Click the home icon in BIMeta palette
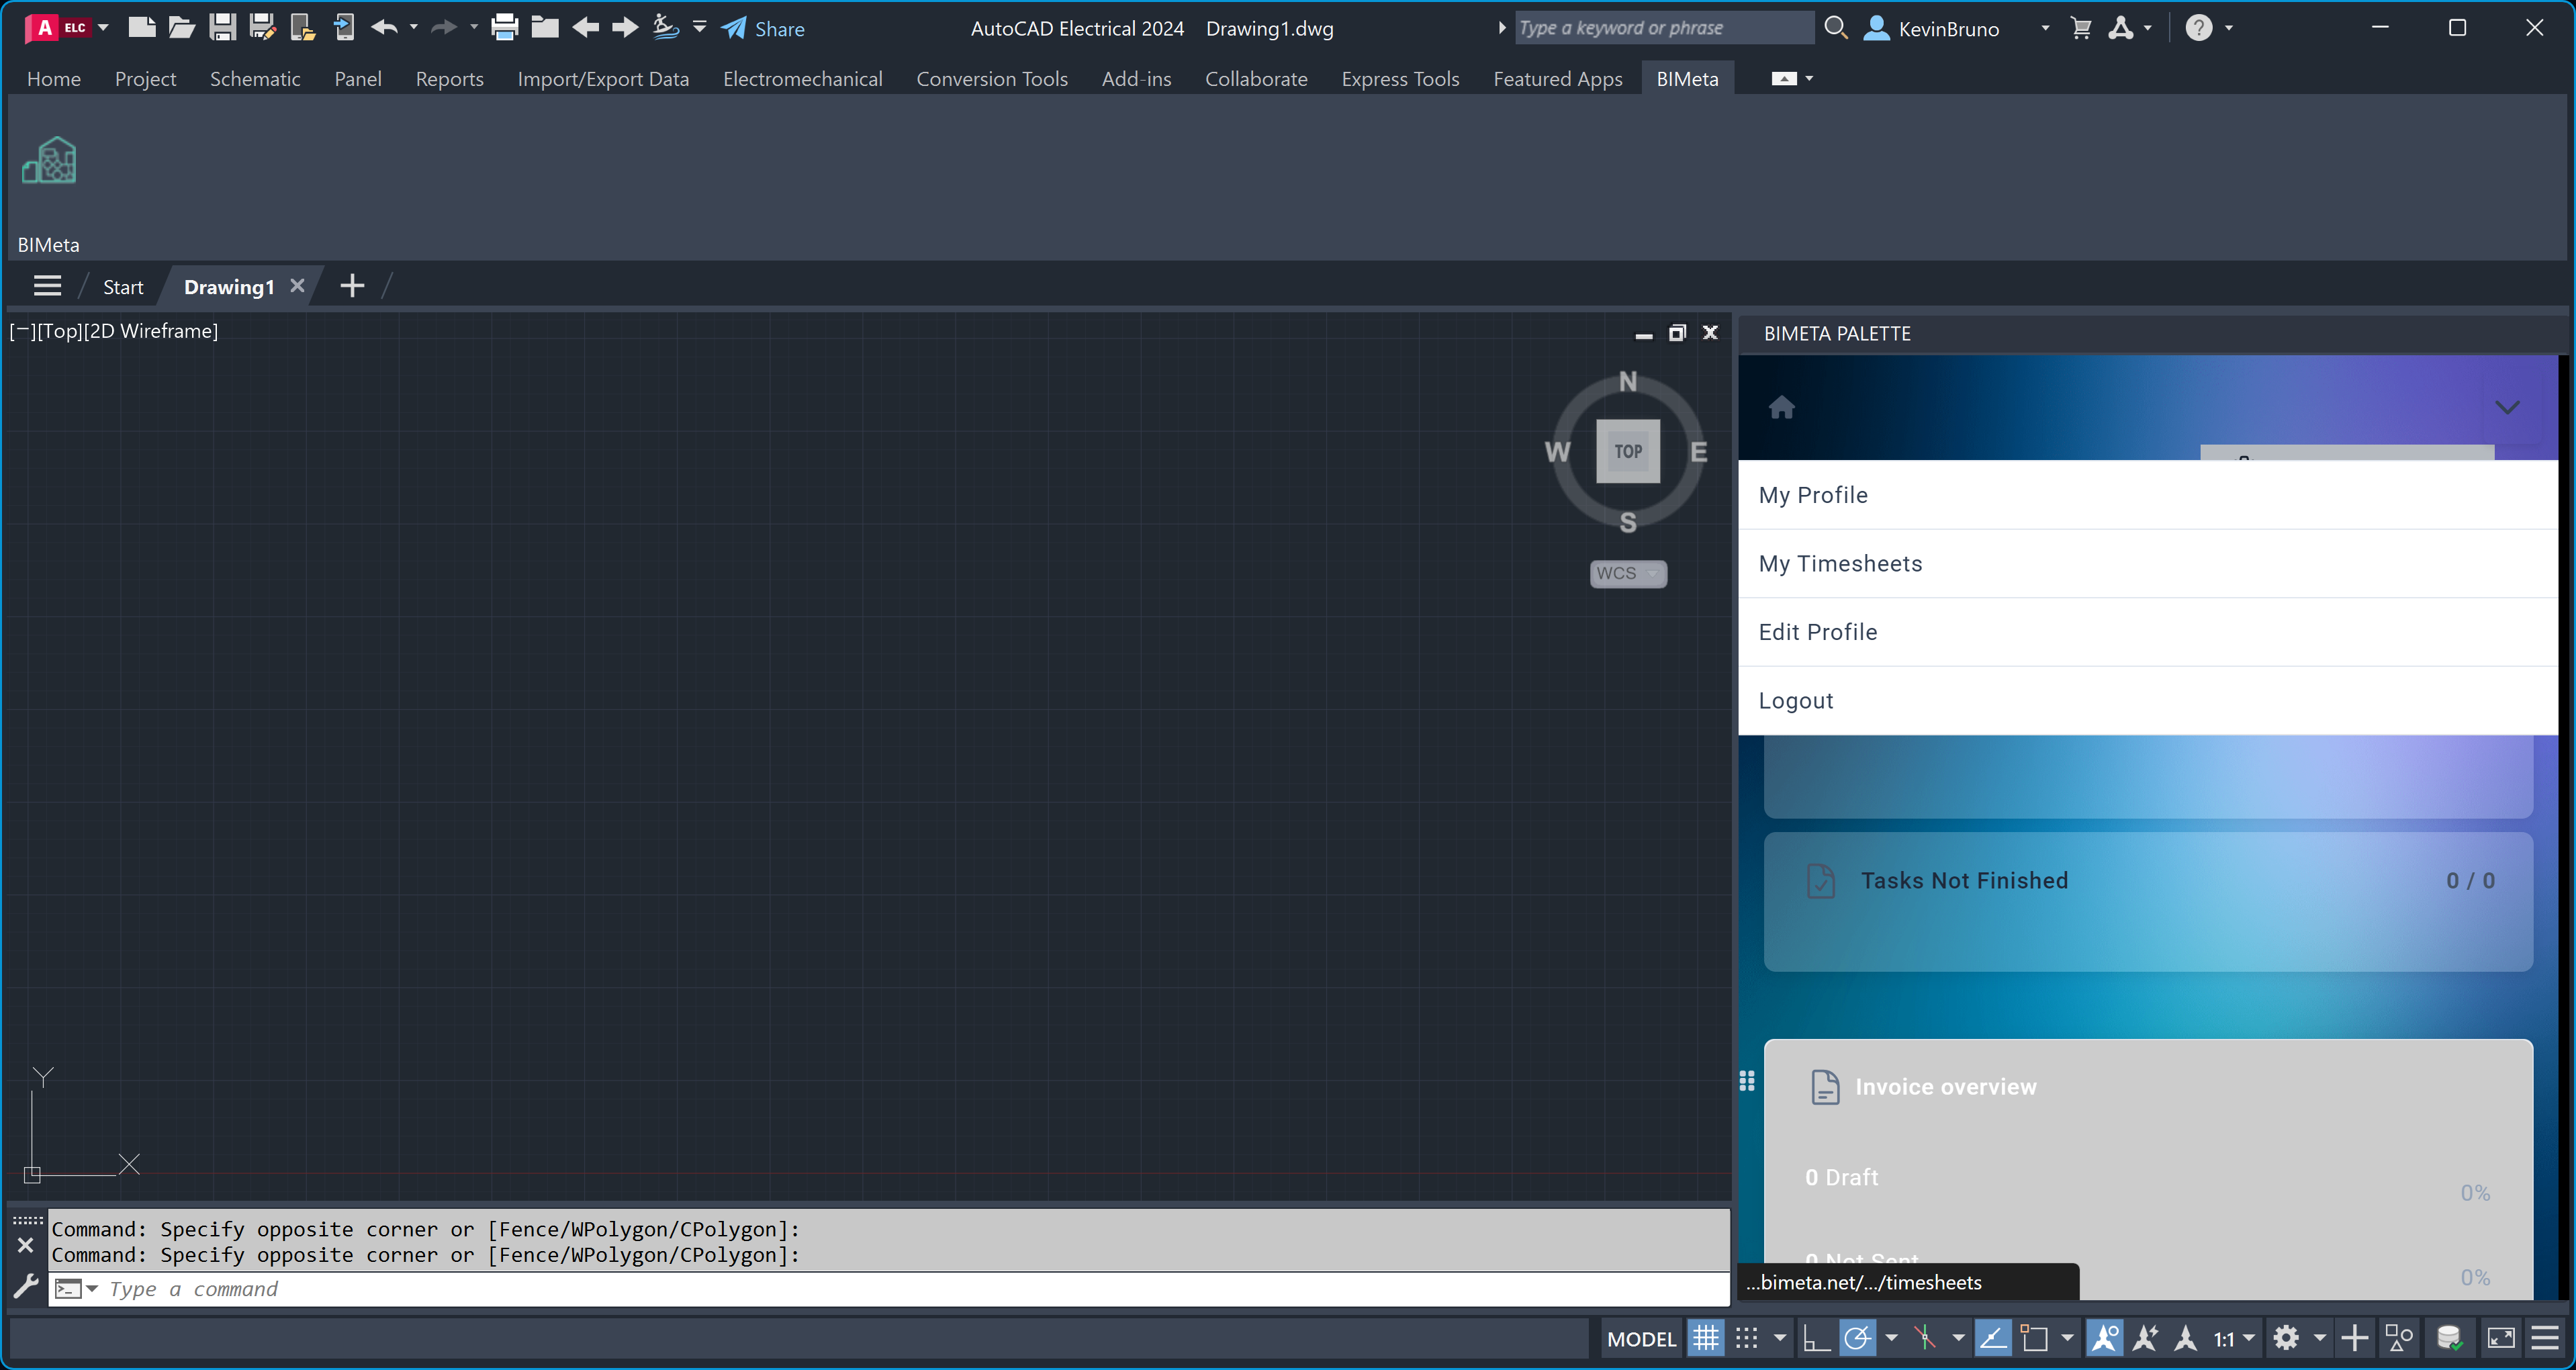 (x=1782, y=408)
